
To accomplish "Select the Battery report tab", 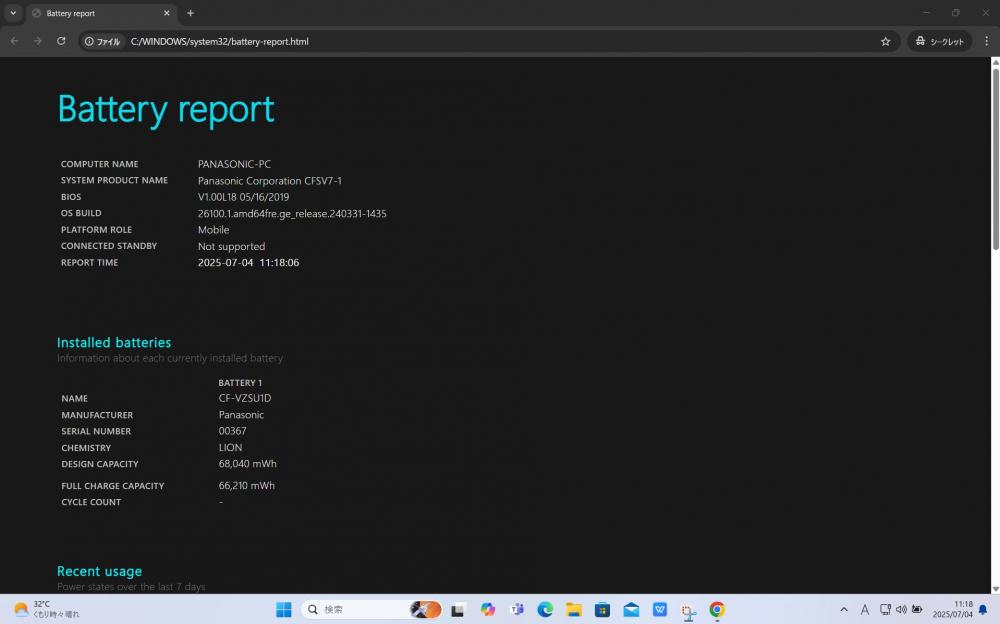I will 102,13.
